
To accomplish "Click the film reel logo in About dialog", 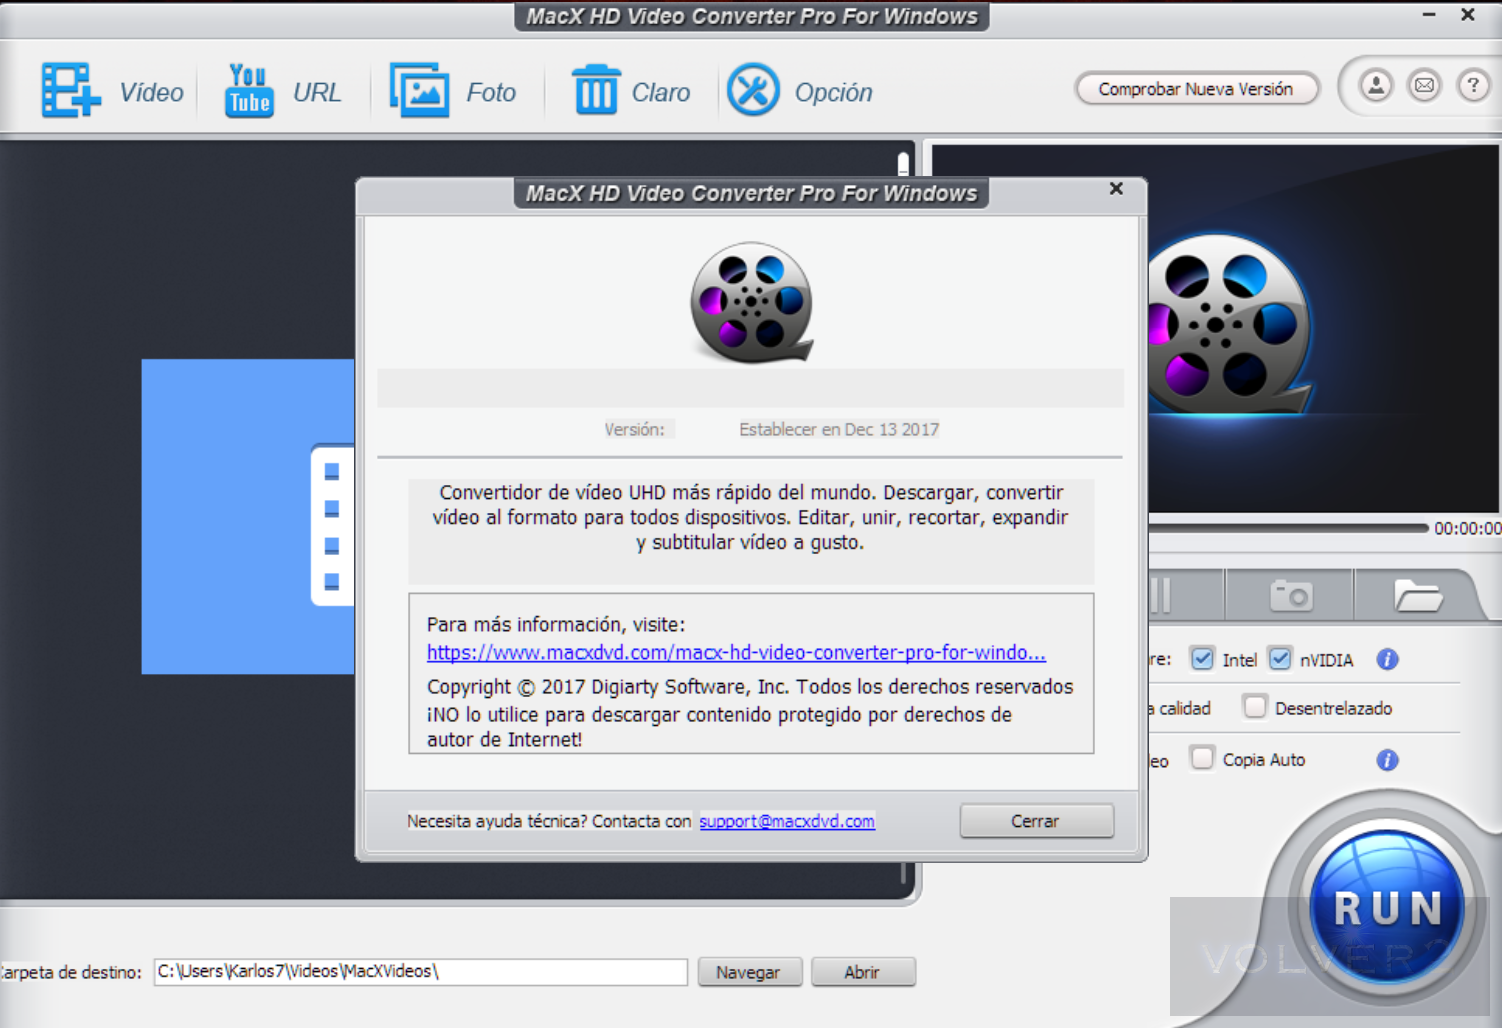I will (751, 302).
